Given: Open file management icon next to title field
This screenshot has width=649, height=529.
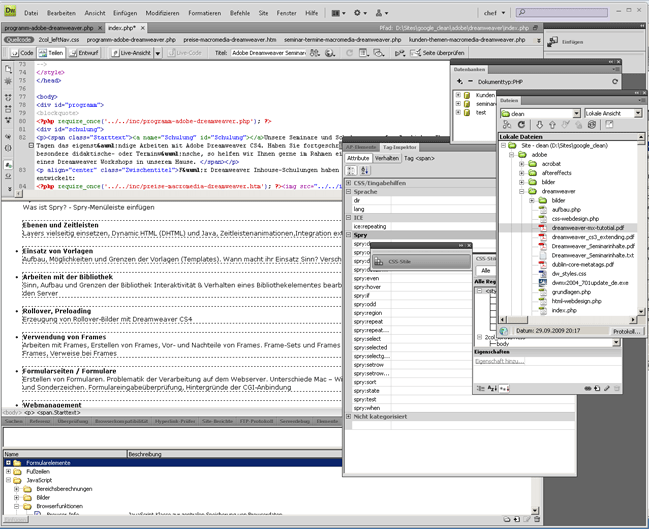Looking at the screenshot, I should [x=315, y=53].
